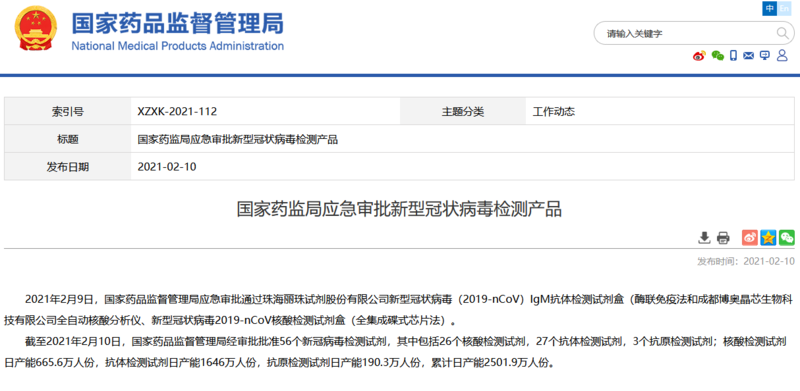The image size is (800, 391).
Task: Click the 工作动态 category value
Action: (x=554, y=112)
